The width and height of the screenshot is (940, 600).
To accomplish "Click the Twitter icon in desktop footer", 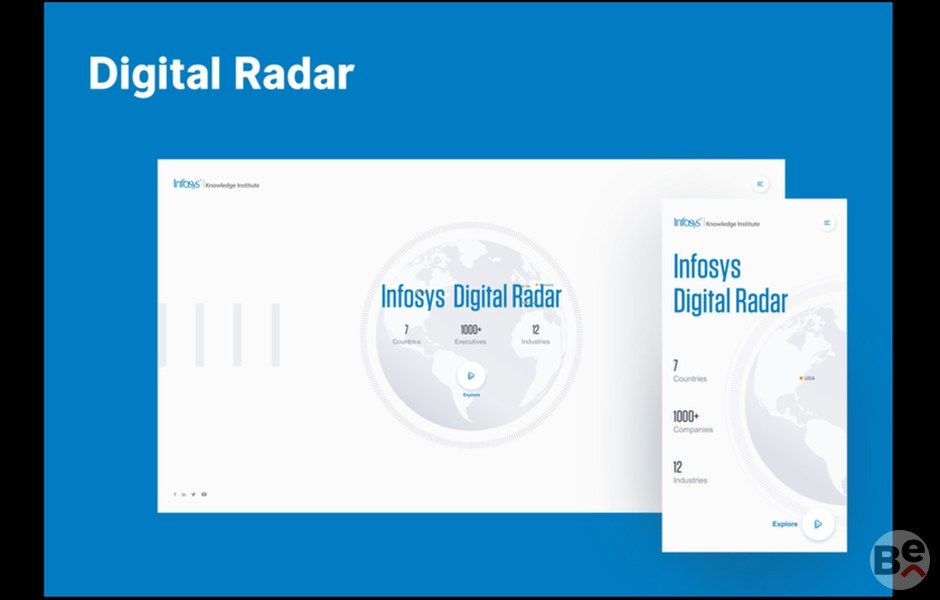I will coord(194,494).
